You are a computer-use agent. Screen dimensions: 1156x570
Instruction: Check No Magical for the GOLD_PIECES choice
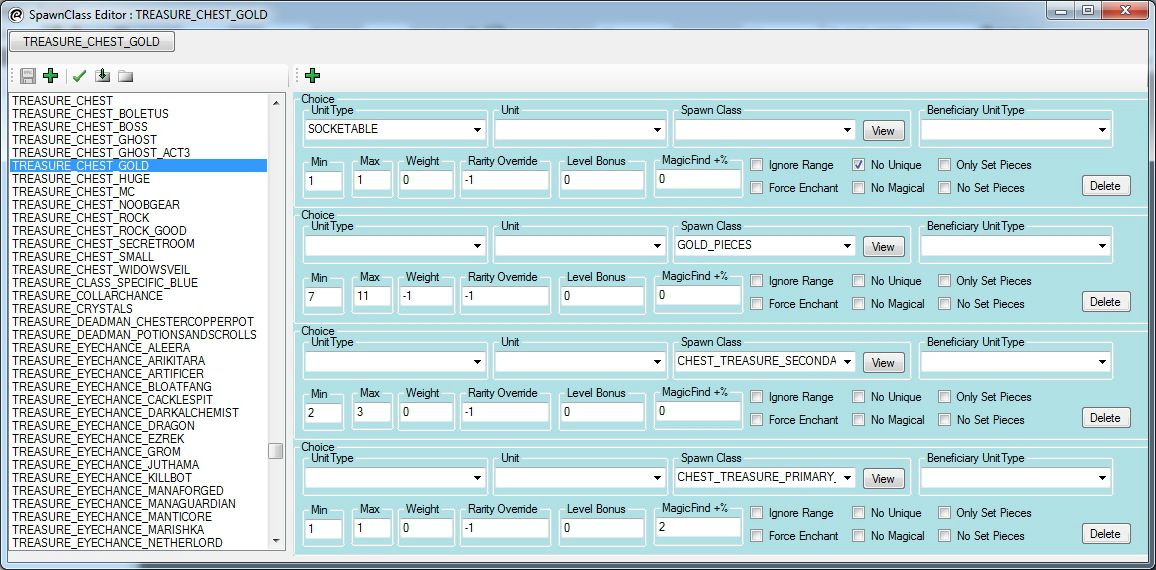pos(858,304)
